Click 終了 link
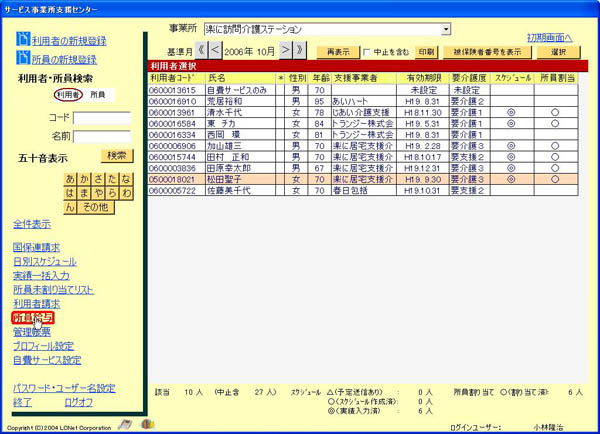This screenshot has width=600, height=434. point(22,402)
